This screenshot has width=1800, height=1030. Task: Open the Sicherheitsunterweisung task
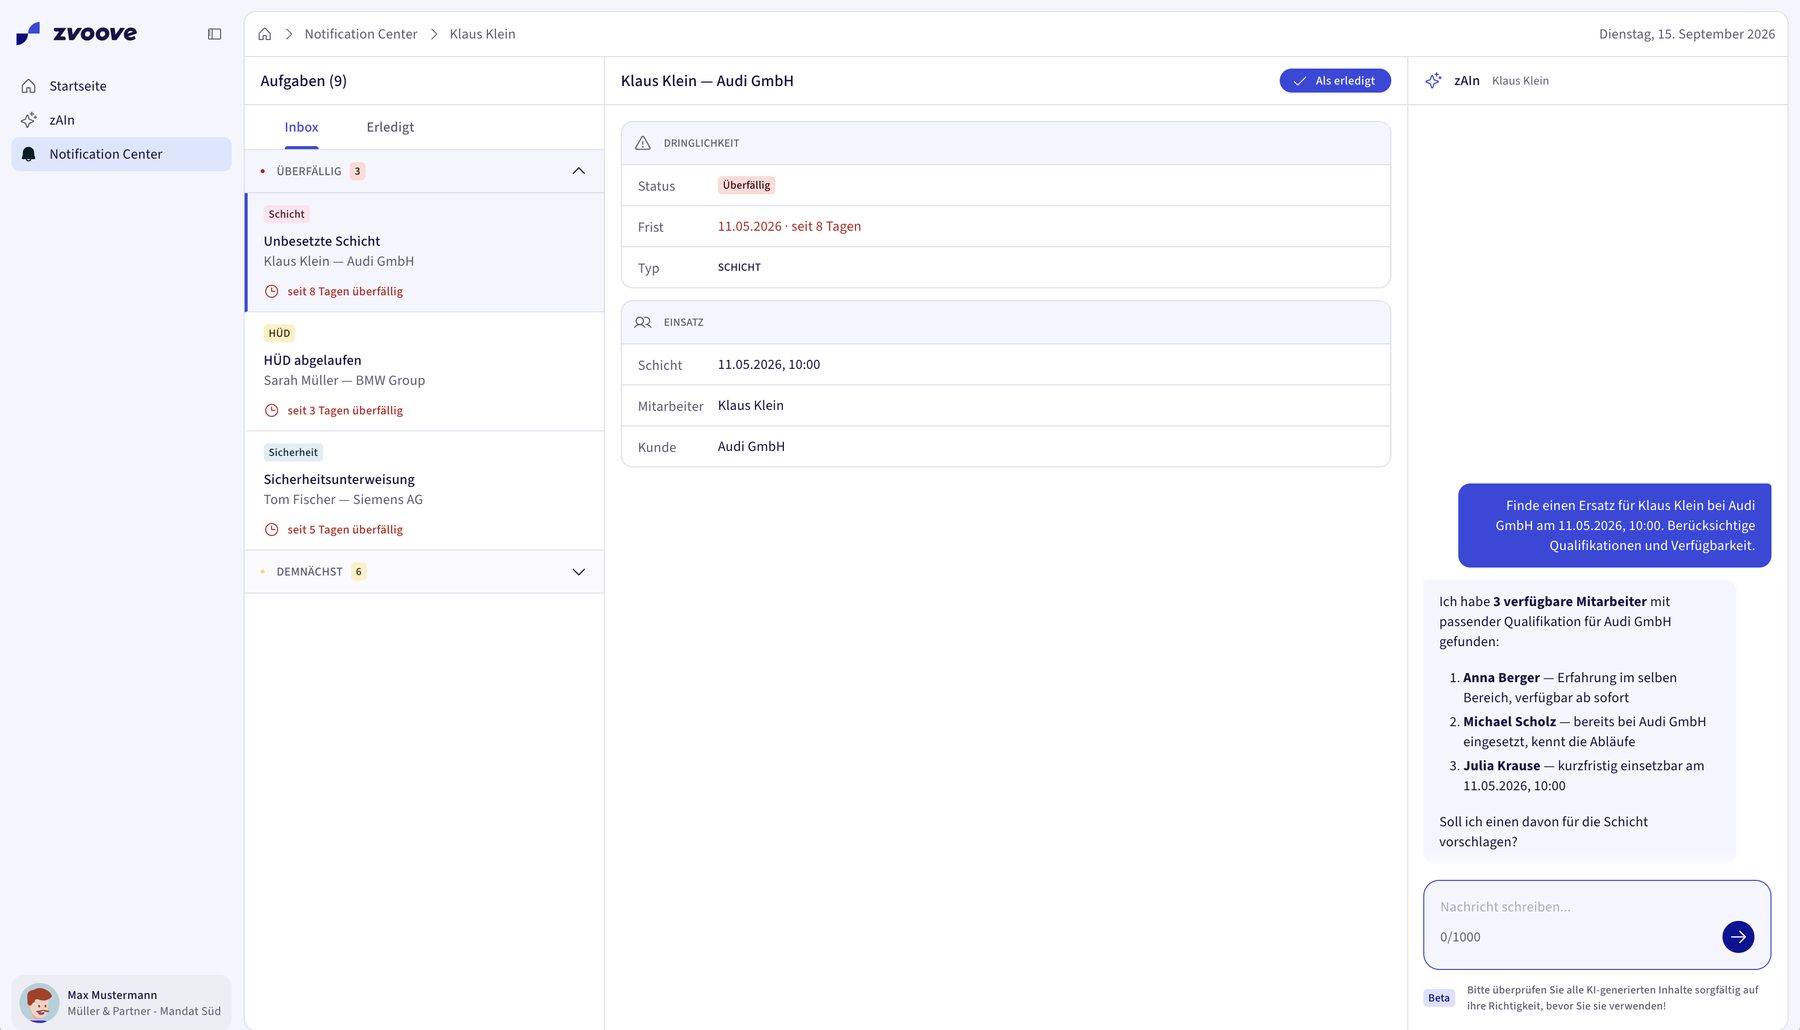(424, 491)
